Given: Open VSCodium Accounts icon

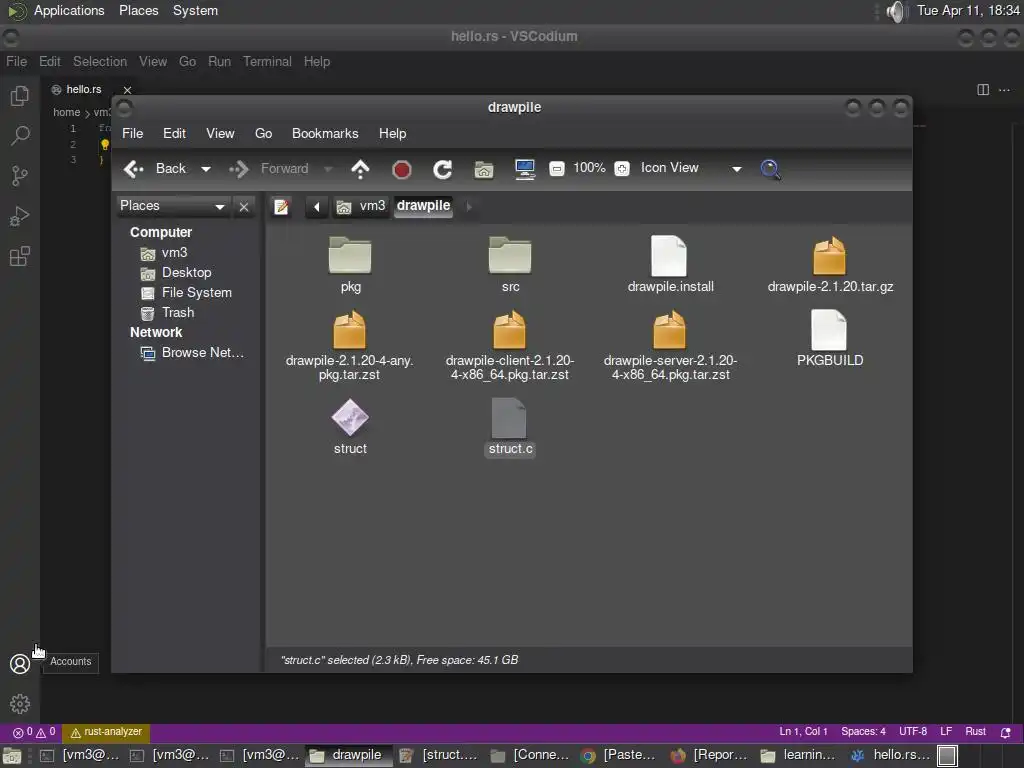Looking at the screenshot, I should [20, 664].
